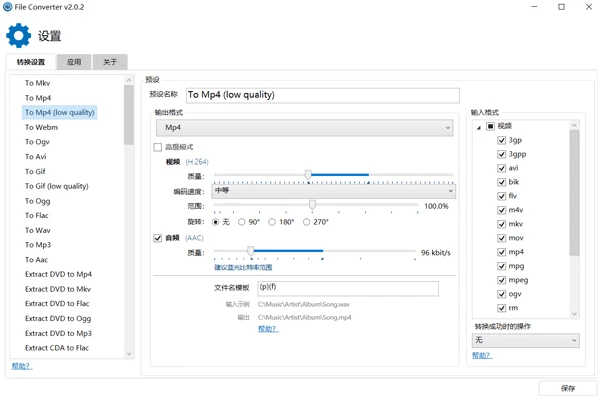600x400 pixels.
Task: Uncheck the ogv input format
Action: (502, 294)
